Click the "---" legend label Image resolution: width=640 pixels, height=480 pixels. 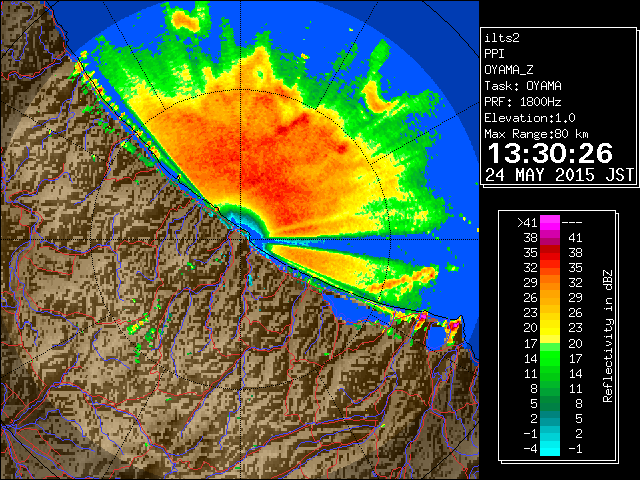(572, 223)
